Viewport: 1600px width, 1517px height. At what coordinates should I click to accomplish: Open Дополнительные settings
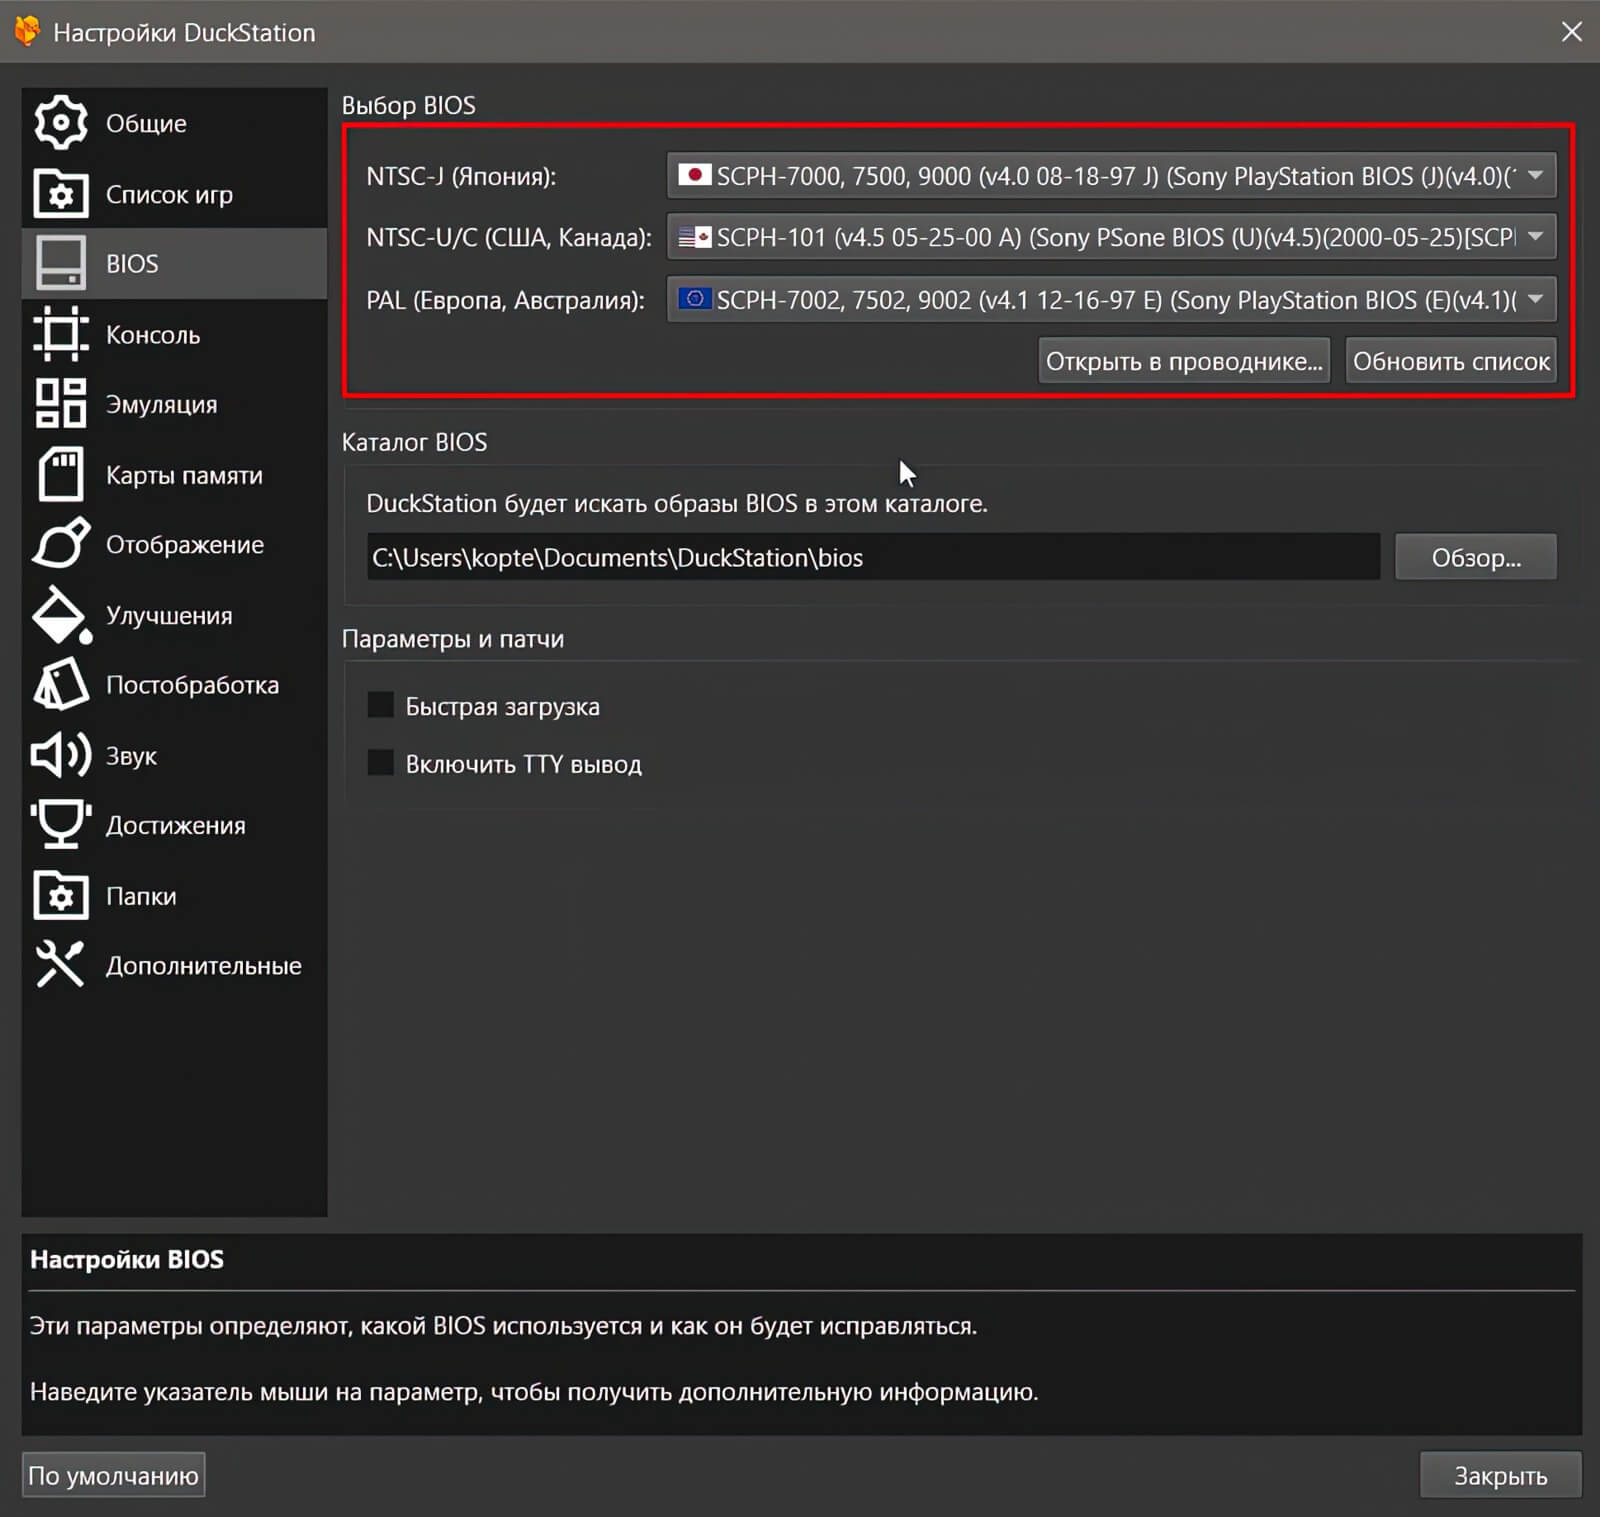point(174,965)
